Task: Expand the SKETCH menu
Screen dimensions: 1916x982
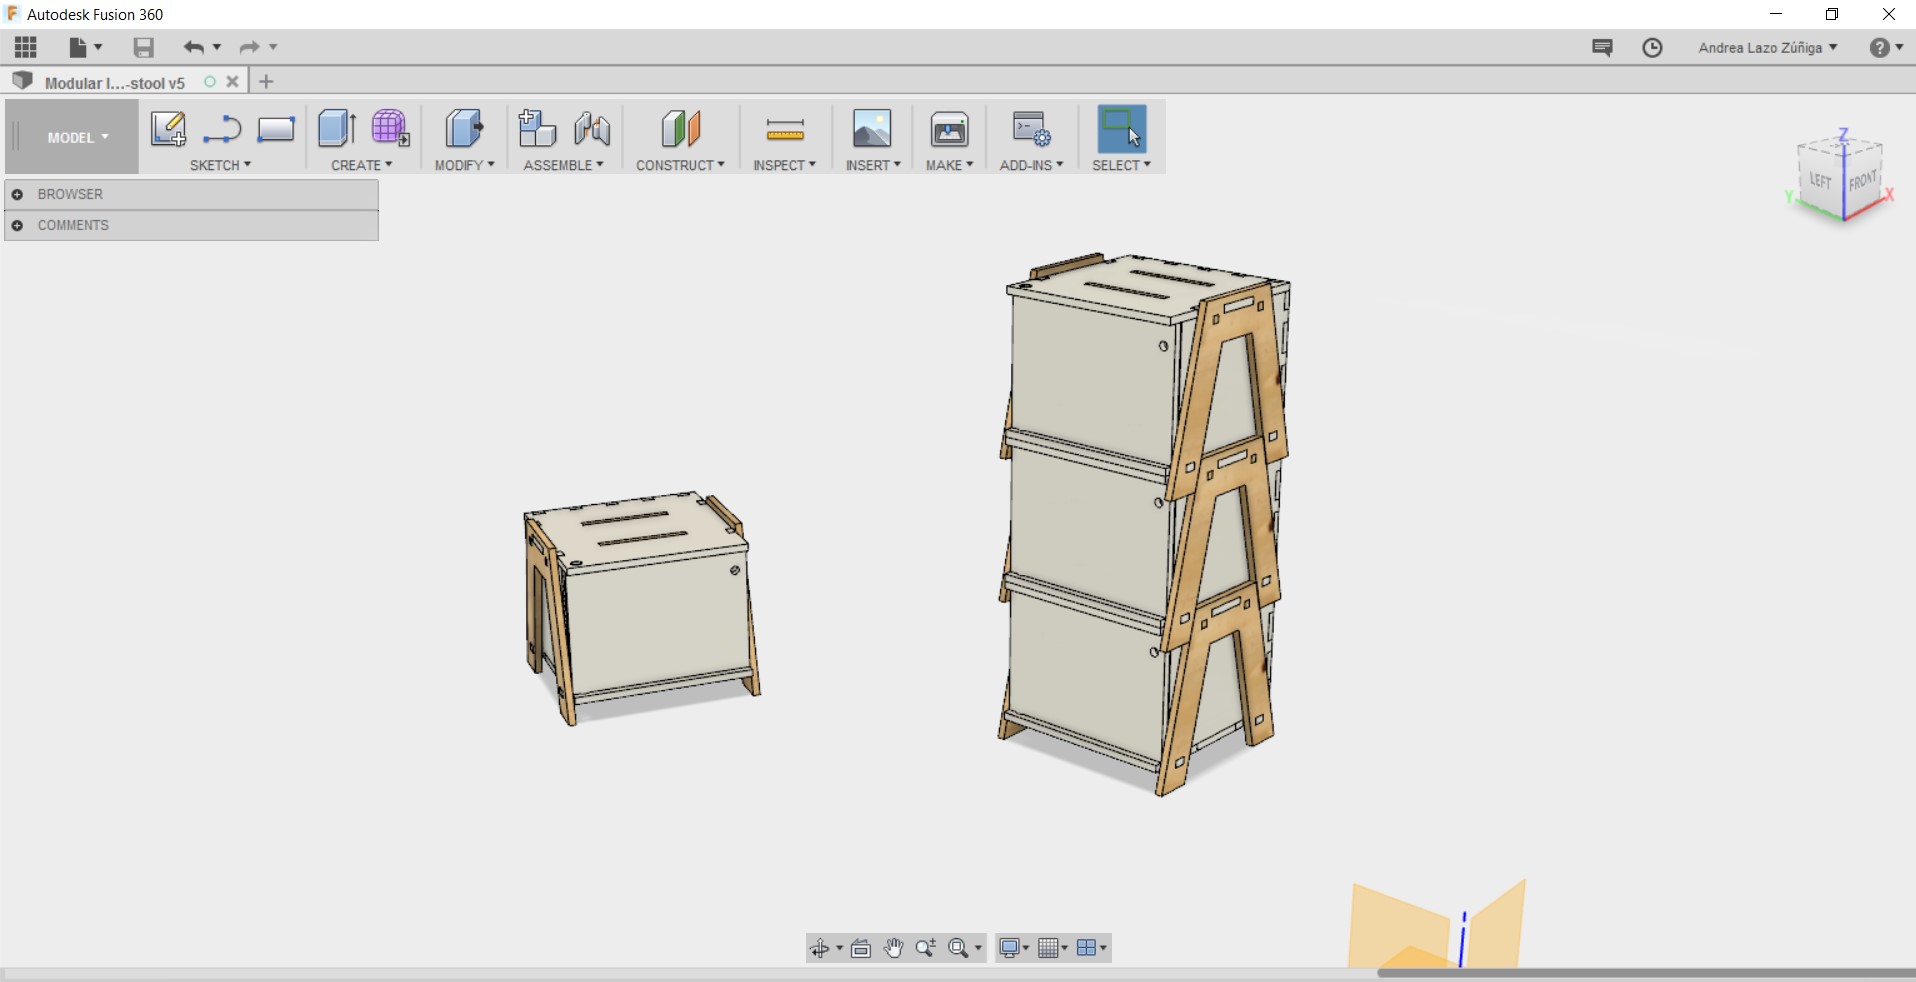Action: point(221,165)
